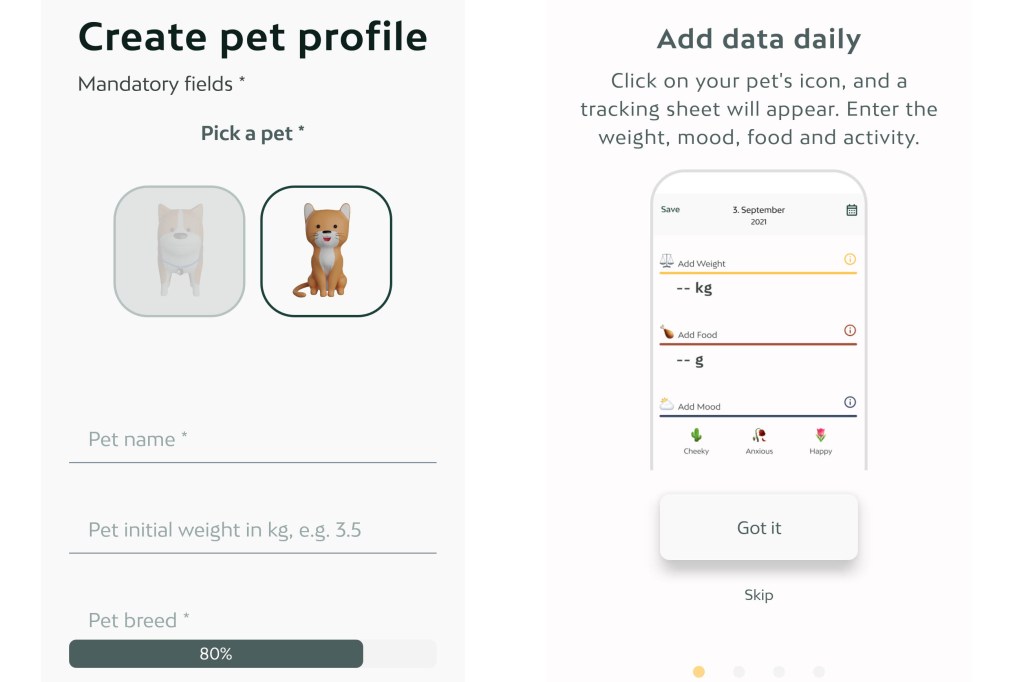1024x682 pixels.
Task: Choose the Happy tulip mood
Action: (x=821, y=441)
